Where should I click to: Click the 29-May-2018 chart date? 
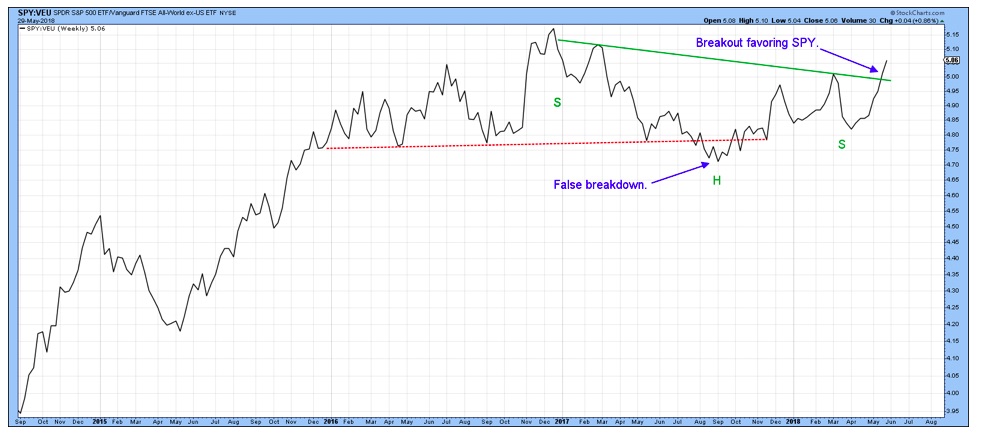point(34,20)
